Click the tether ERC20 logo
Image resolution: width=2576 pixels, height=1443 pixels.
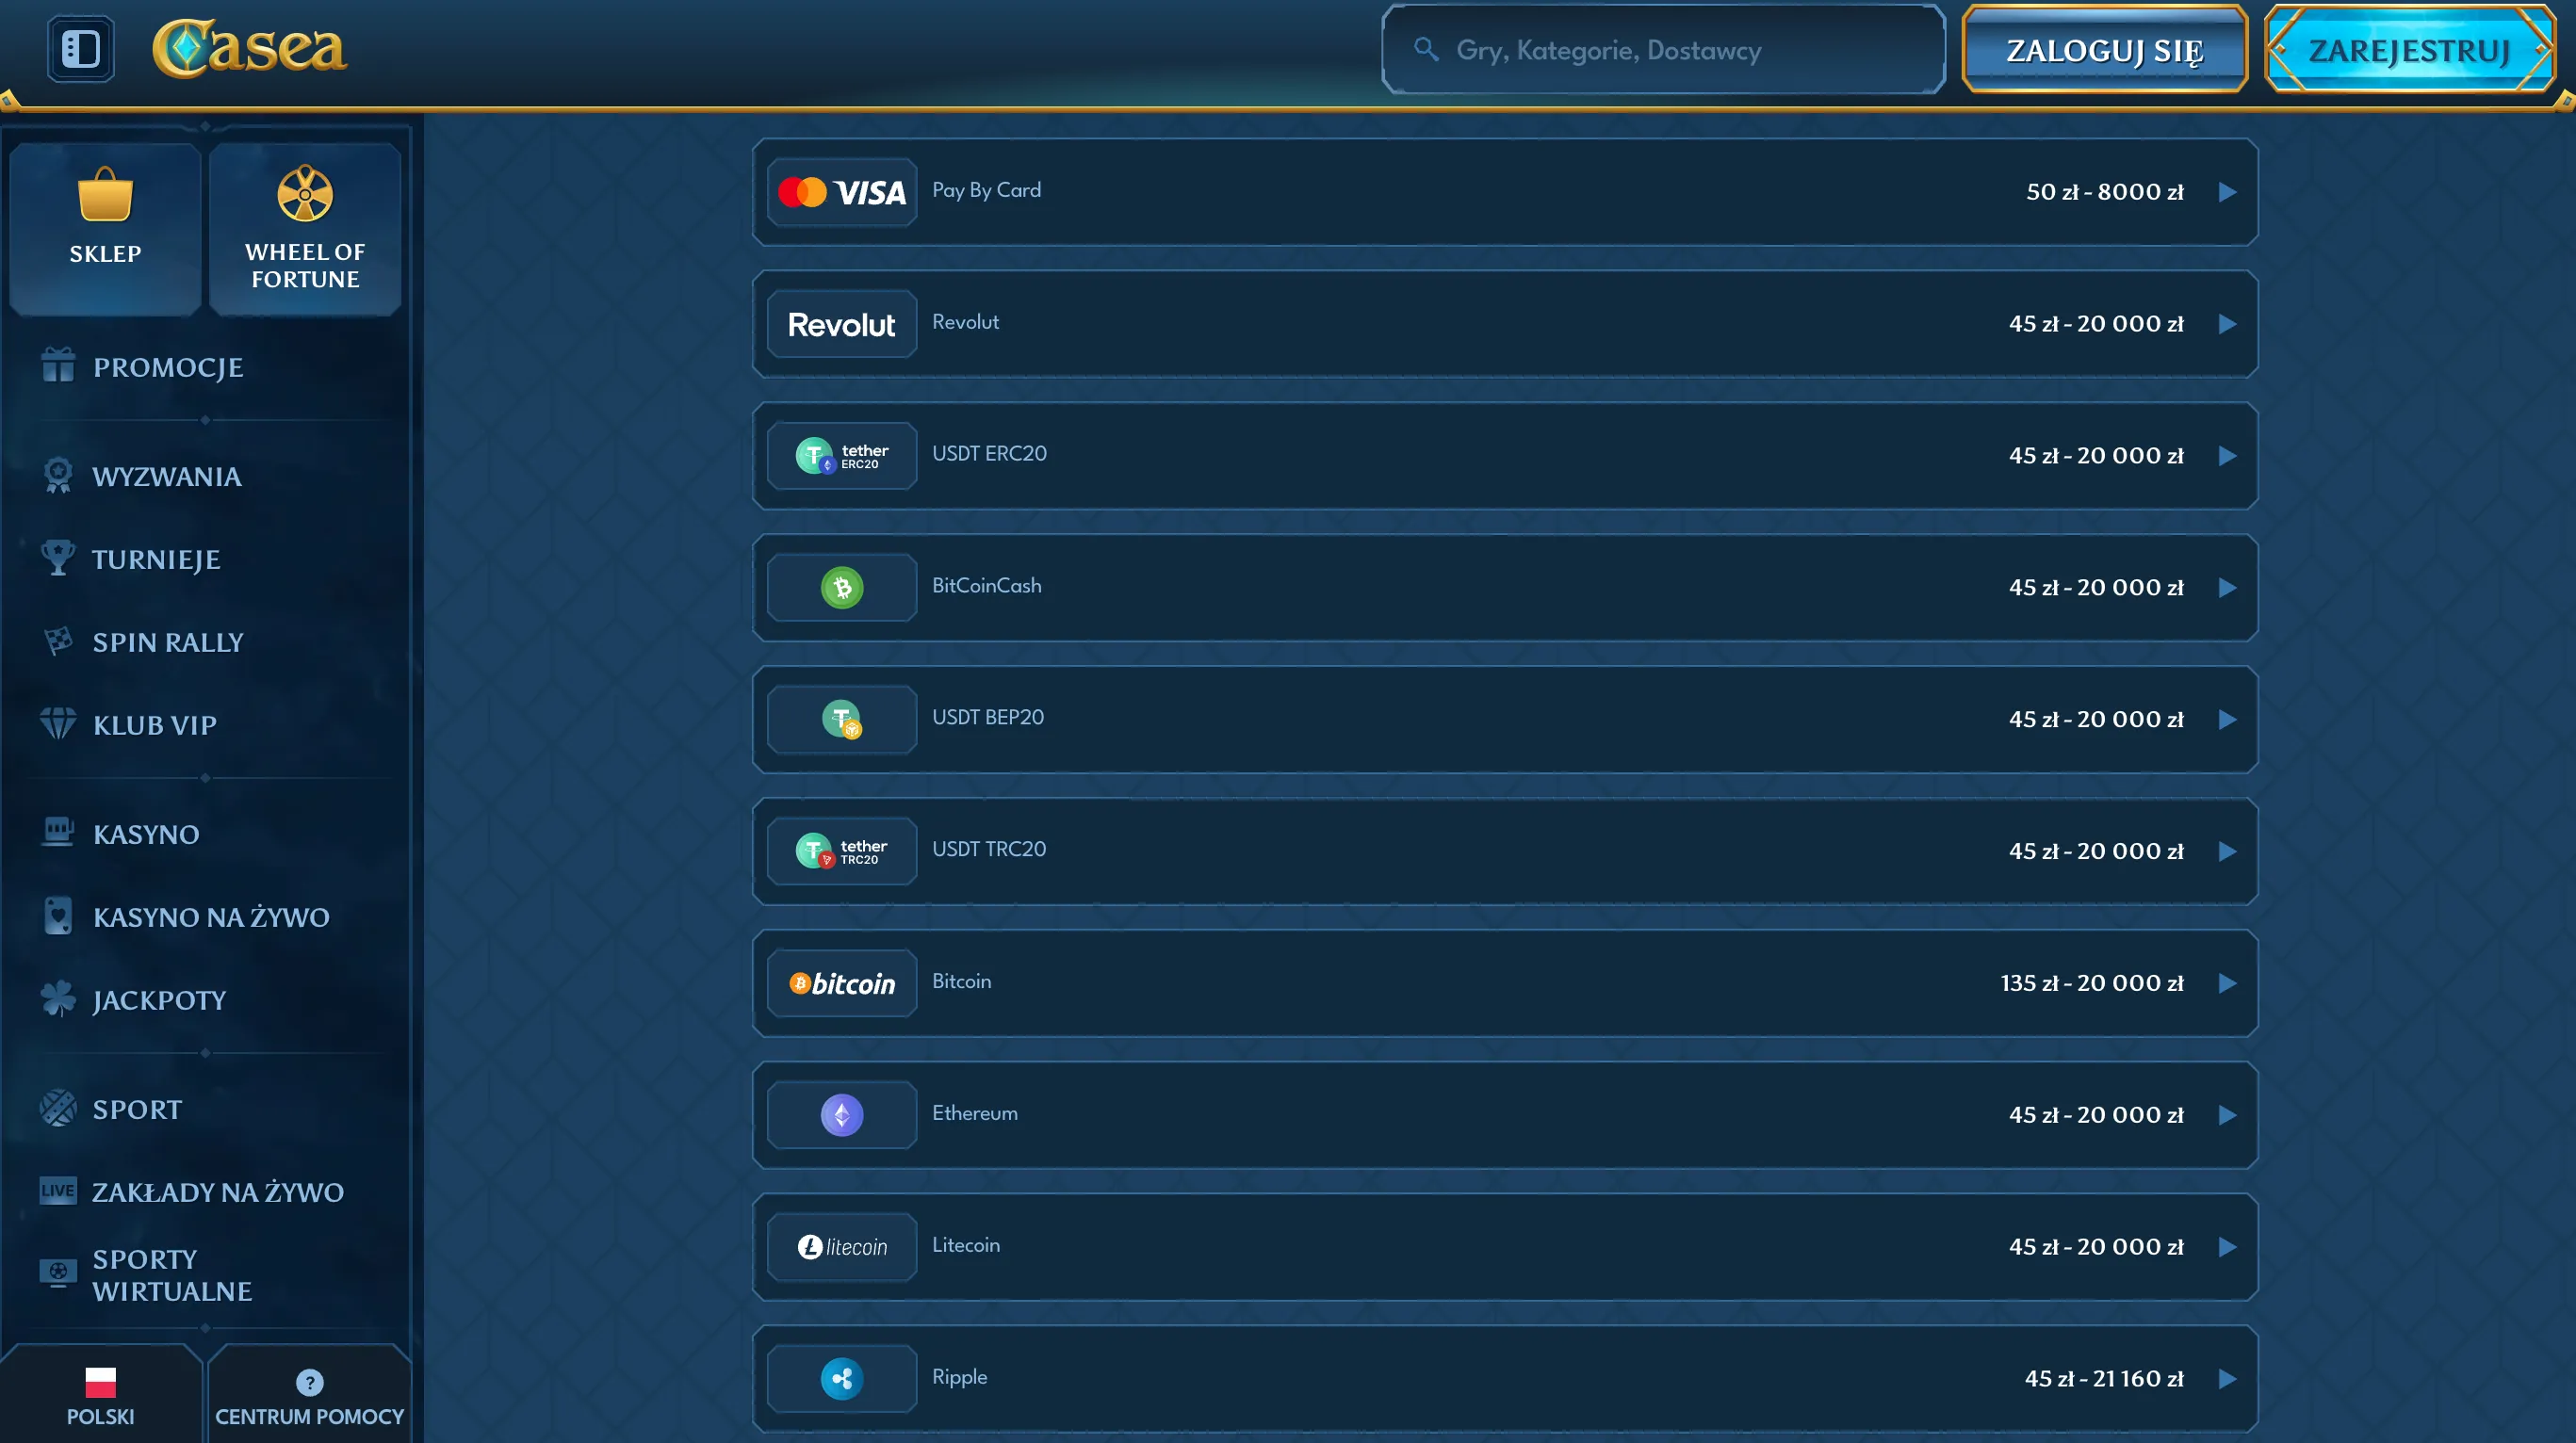click(x=842, y=456)
